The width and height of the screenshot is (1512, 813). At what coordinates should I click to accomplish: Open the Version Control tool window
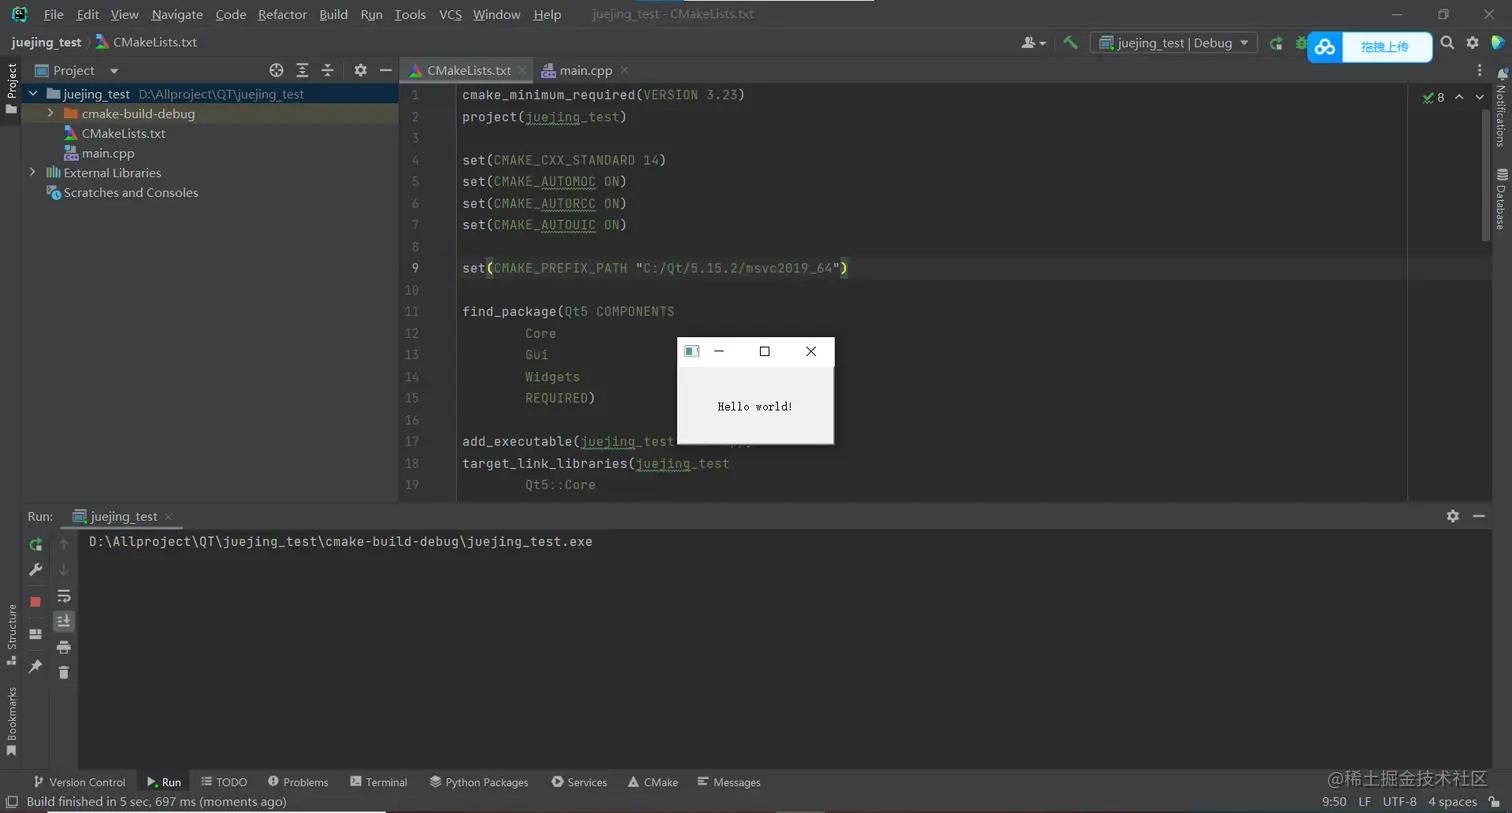tap(79, 782)
